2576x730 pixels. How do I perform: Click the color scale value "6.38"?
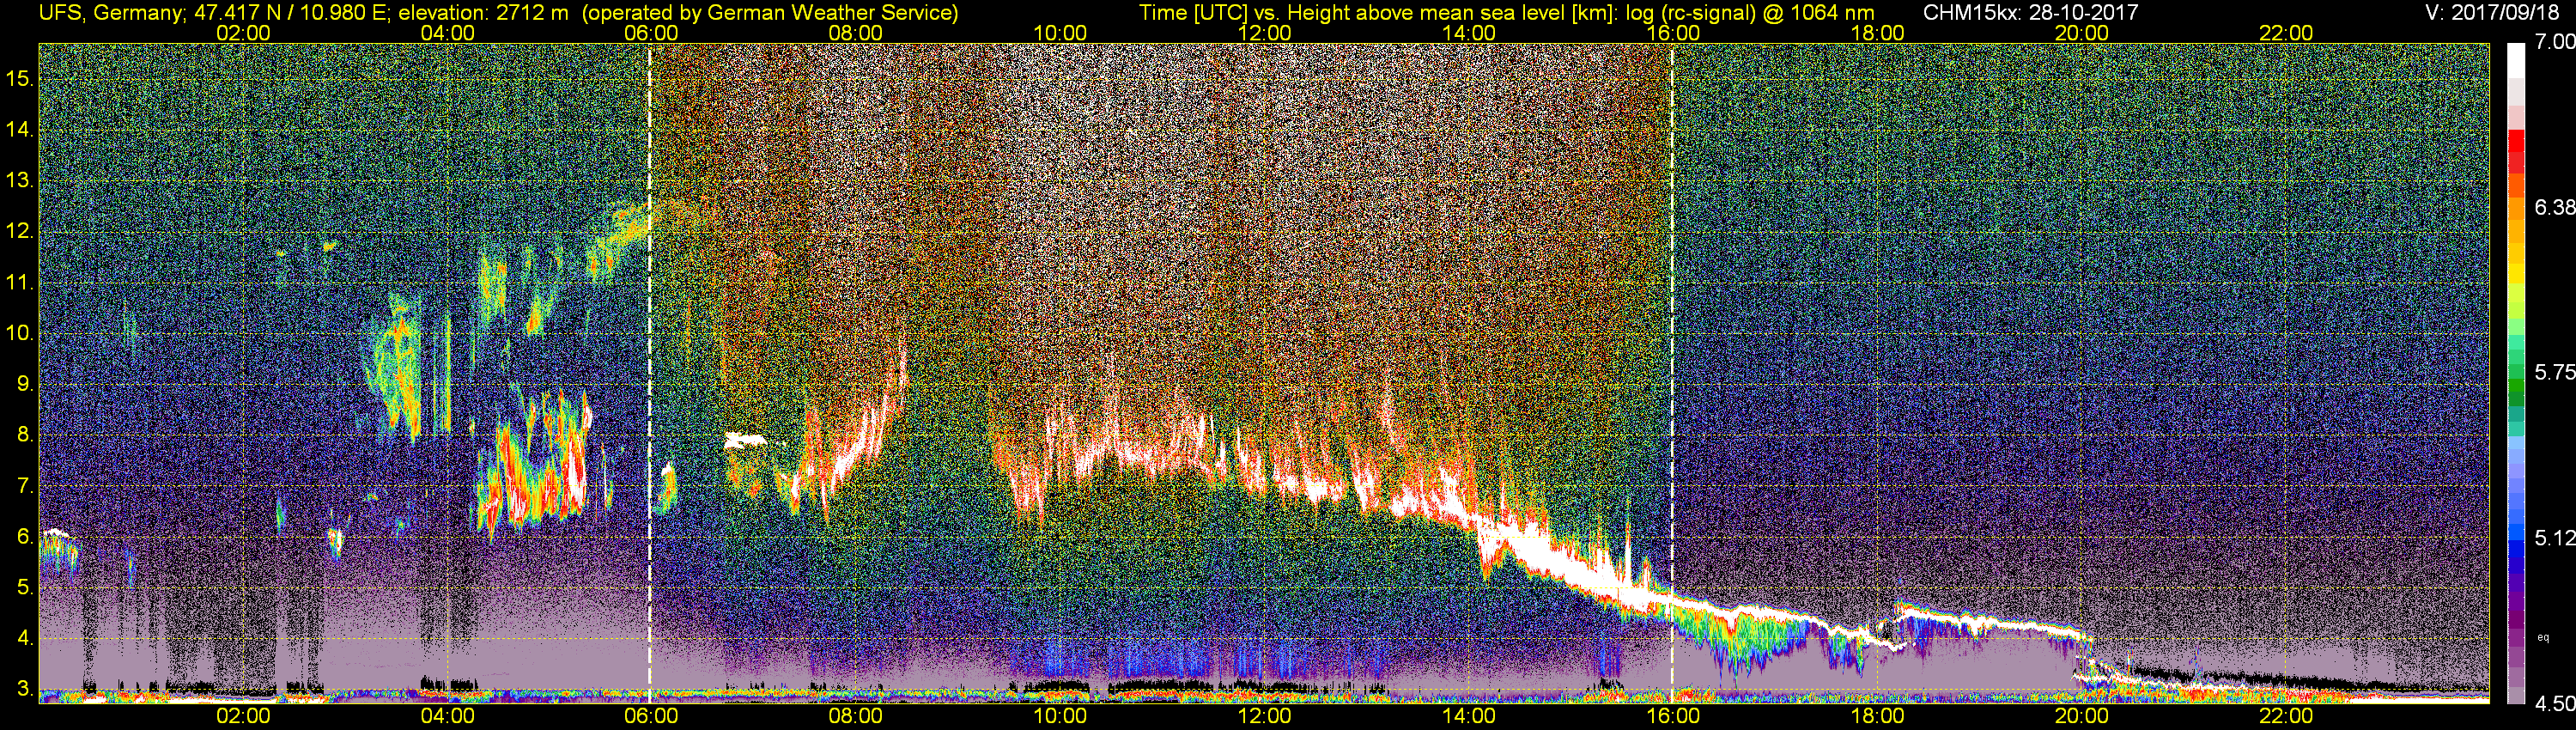pyautogui.click(x=2555, y=207)
